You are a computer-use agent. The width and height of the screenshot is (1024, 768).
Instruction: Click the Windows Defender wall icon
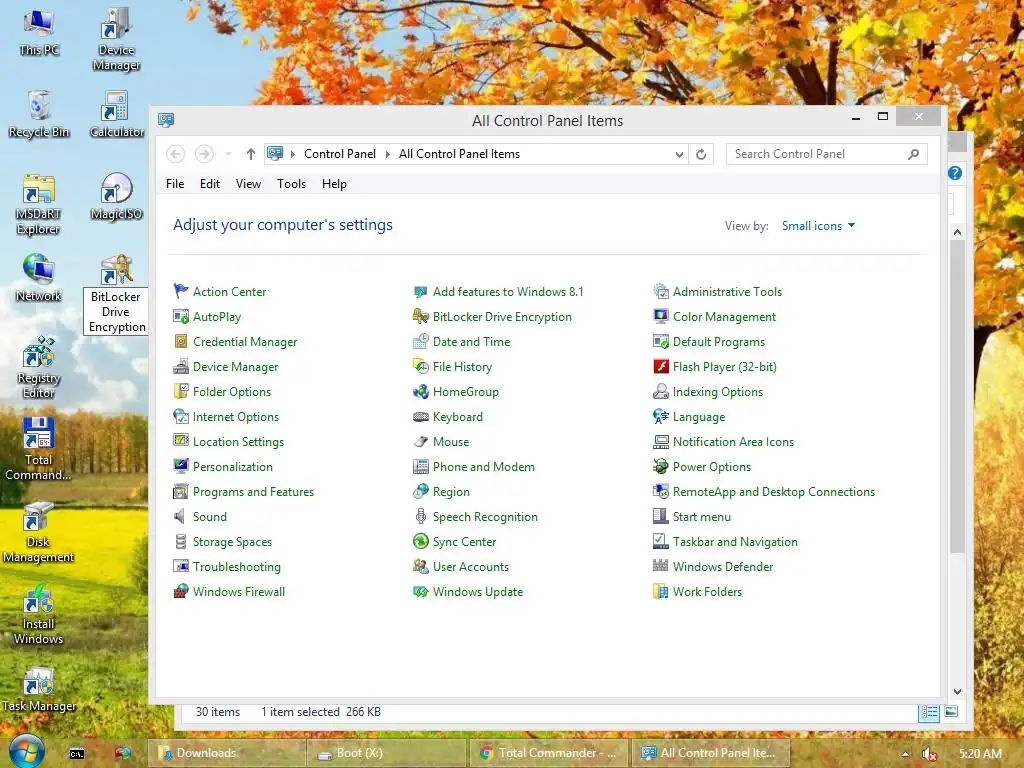pos(661,566)
